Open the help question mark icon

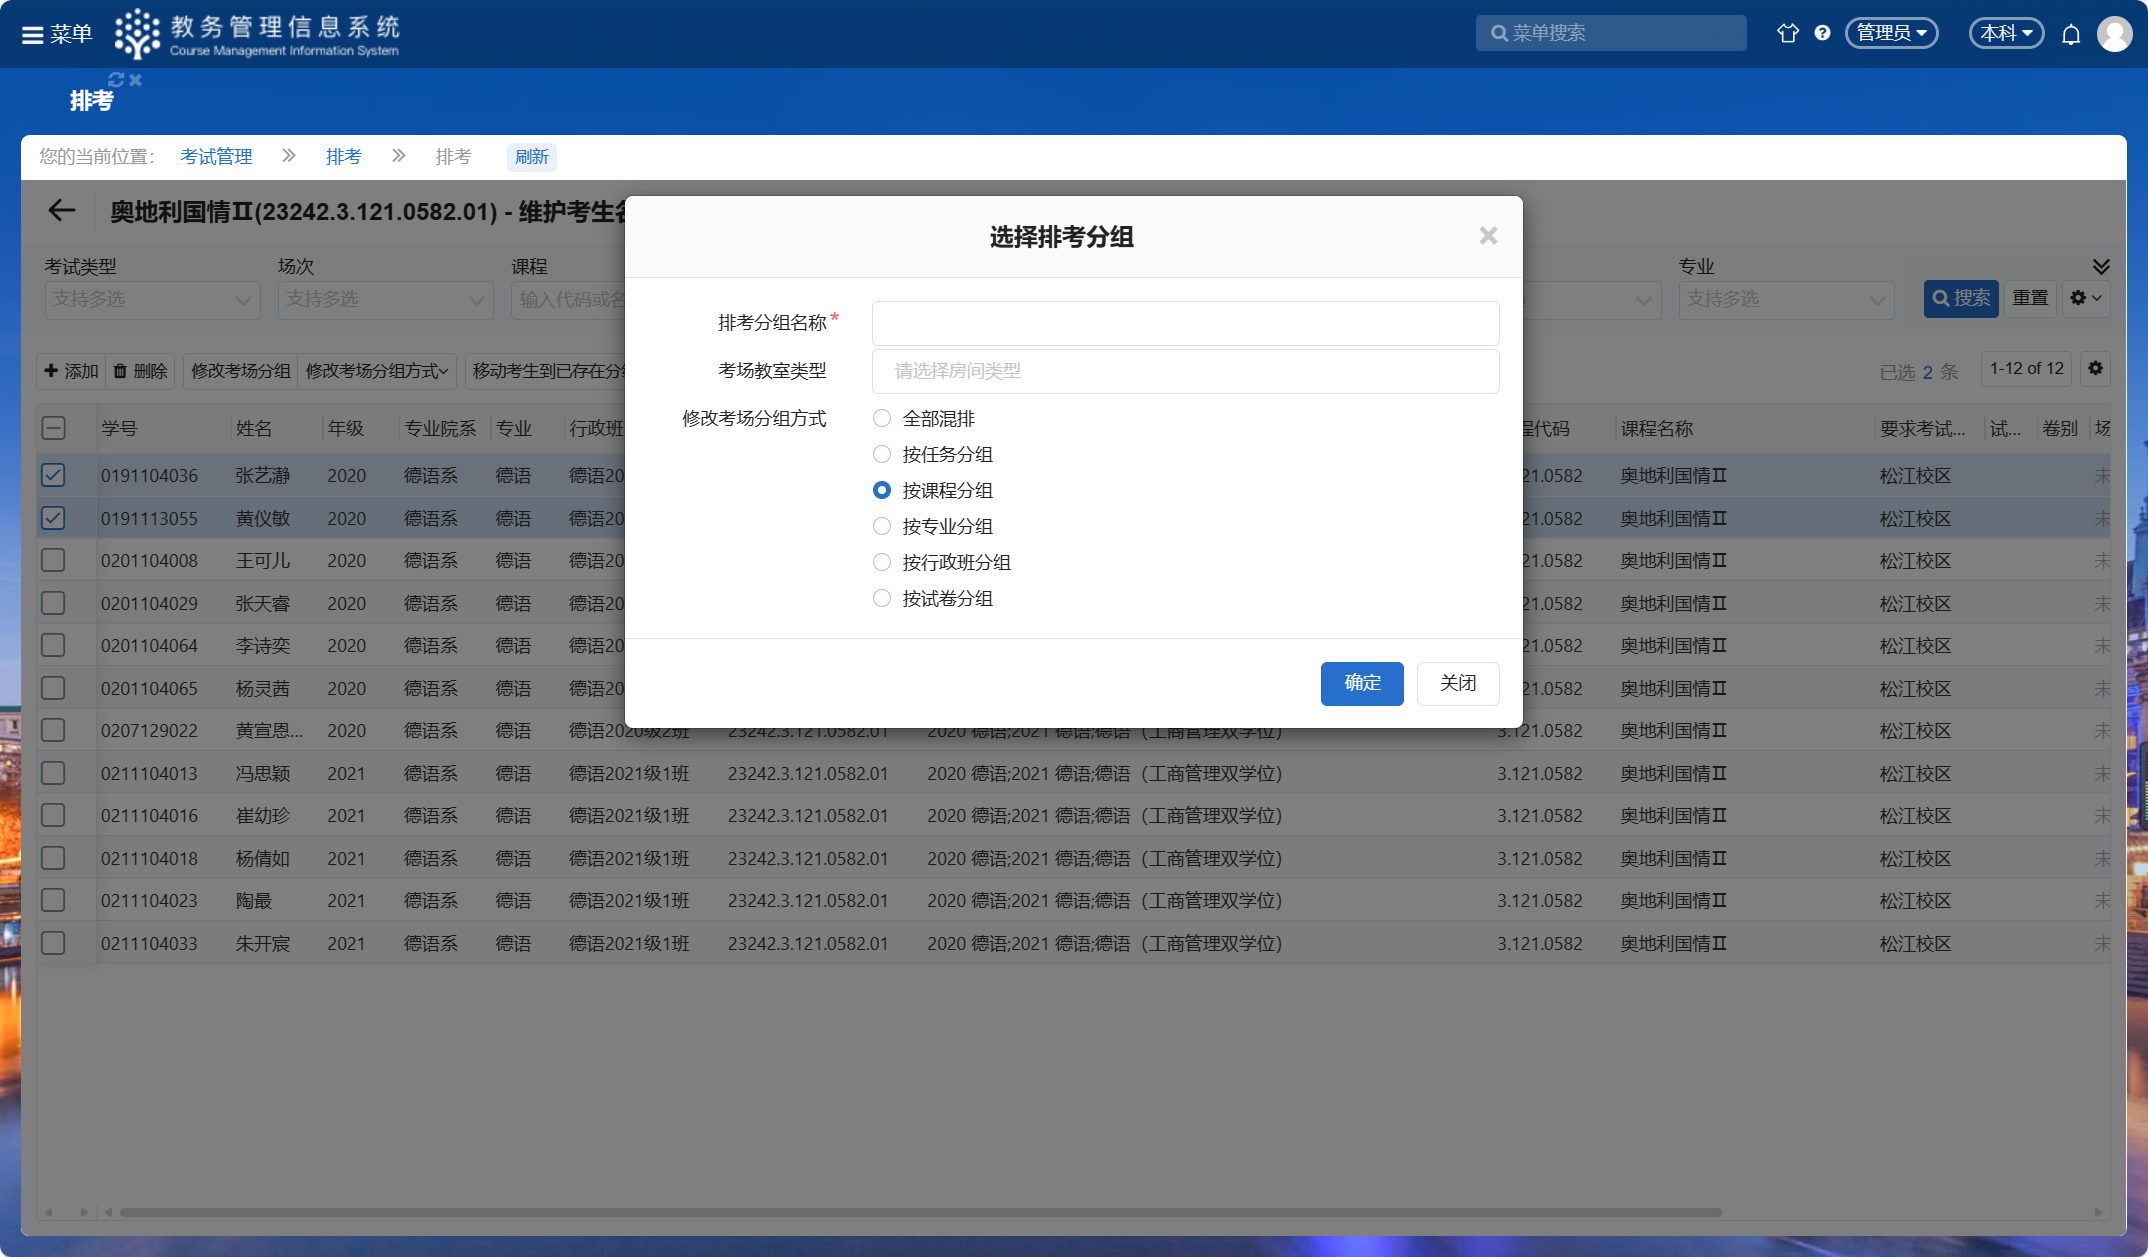tap(1822, 33)
